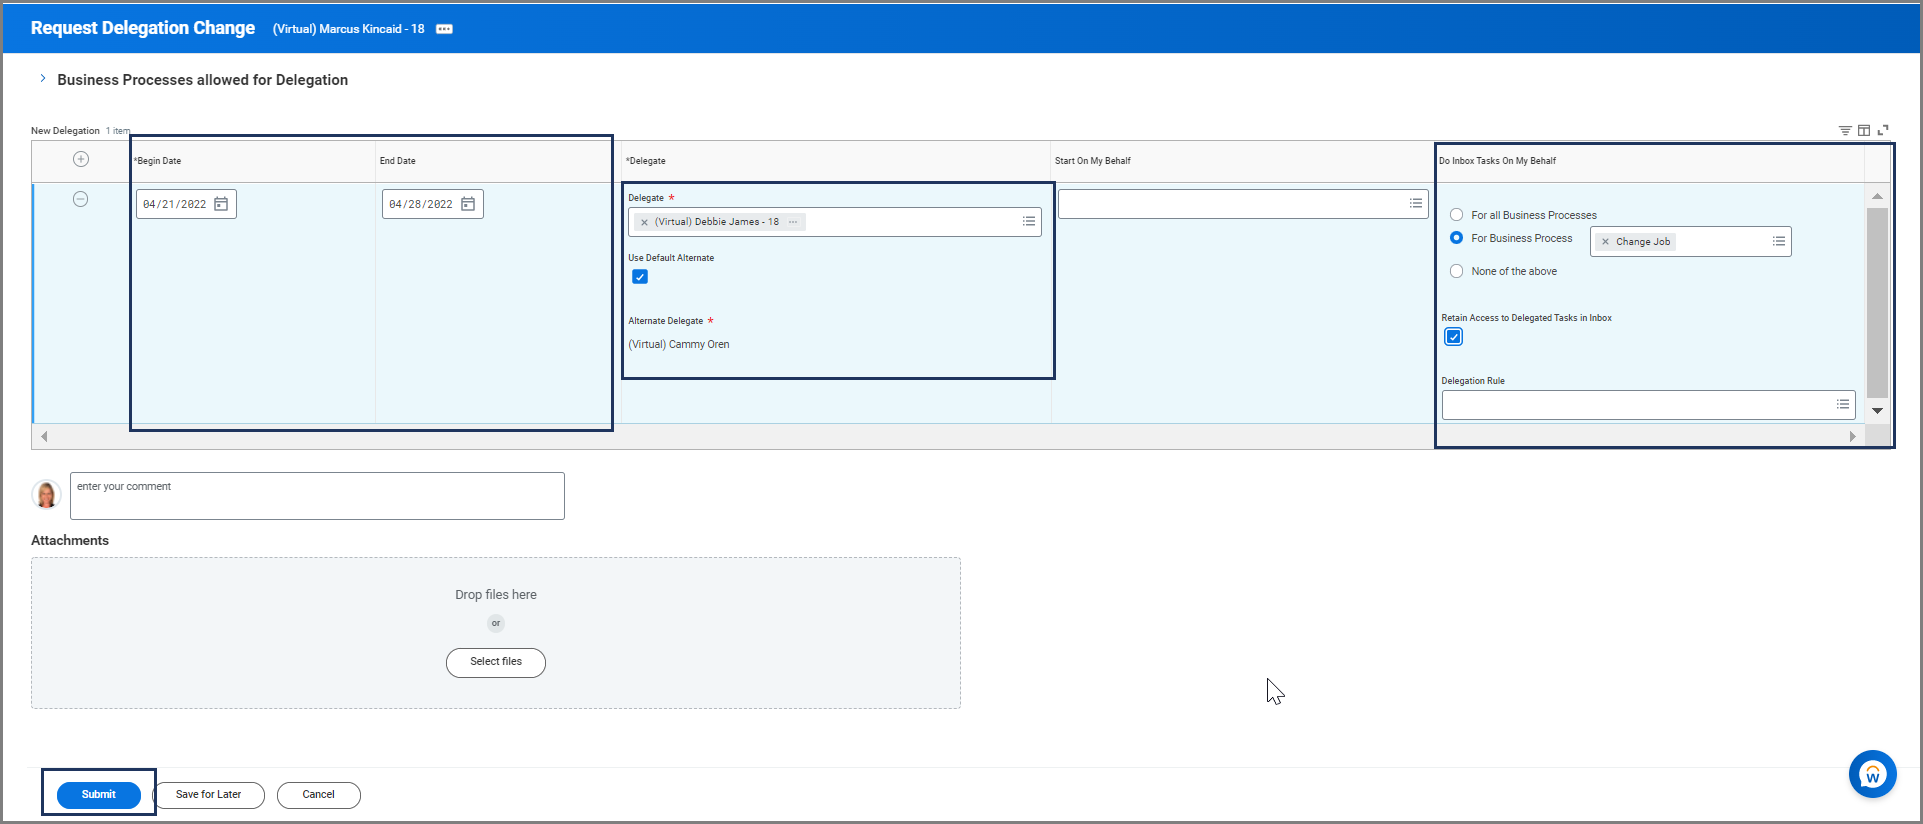This screenshot has height=824, width=1923.
Task: Toggle Retain Access to Delegated Tasks checkbox
Action: pyautogui.click(x=1454, y=337)
